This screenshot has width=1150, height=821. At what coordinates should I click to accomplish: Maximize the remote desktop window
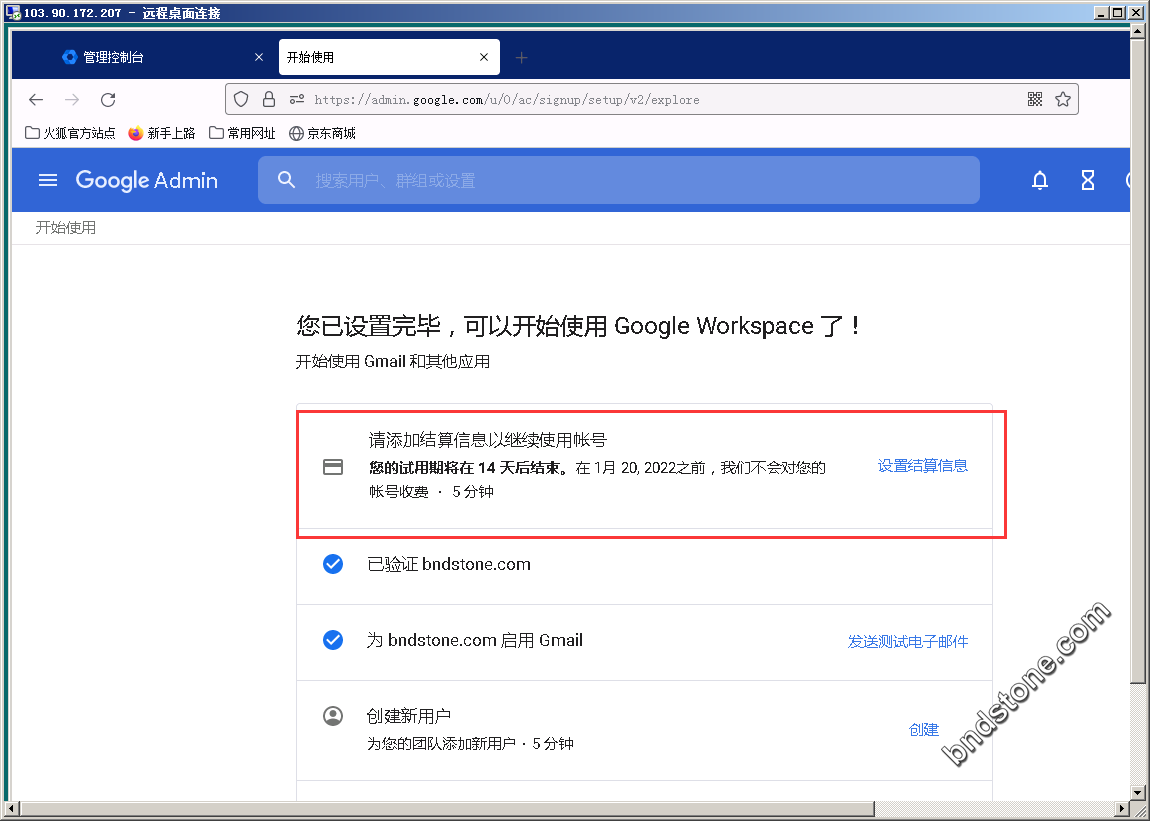pos(1117,12)
